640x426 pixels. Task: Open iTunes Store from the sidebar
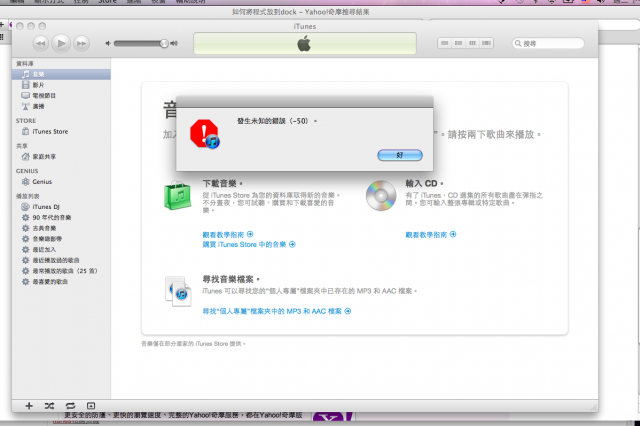(x=61, y=131)
